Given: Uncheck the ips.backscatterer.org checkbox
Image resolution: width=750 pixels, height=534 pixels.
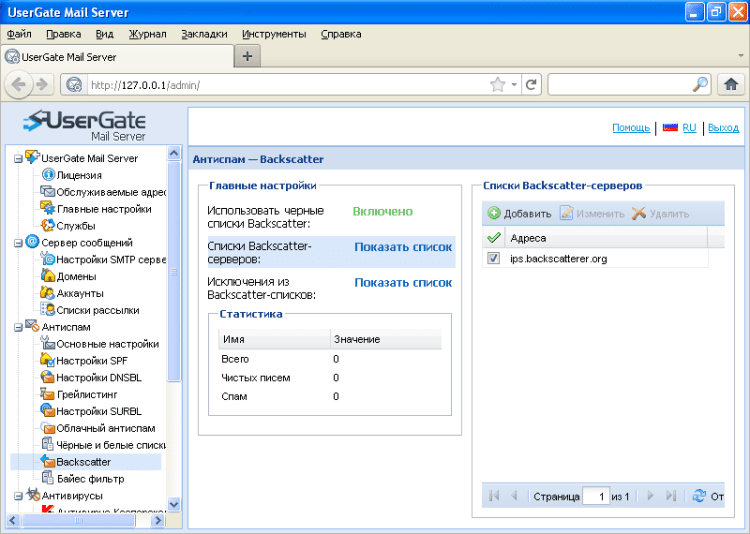Looking at the screenshot, I should [493, 258].
